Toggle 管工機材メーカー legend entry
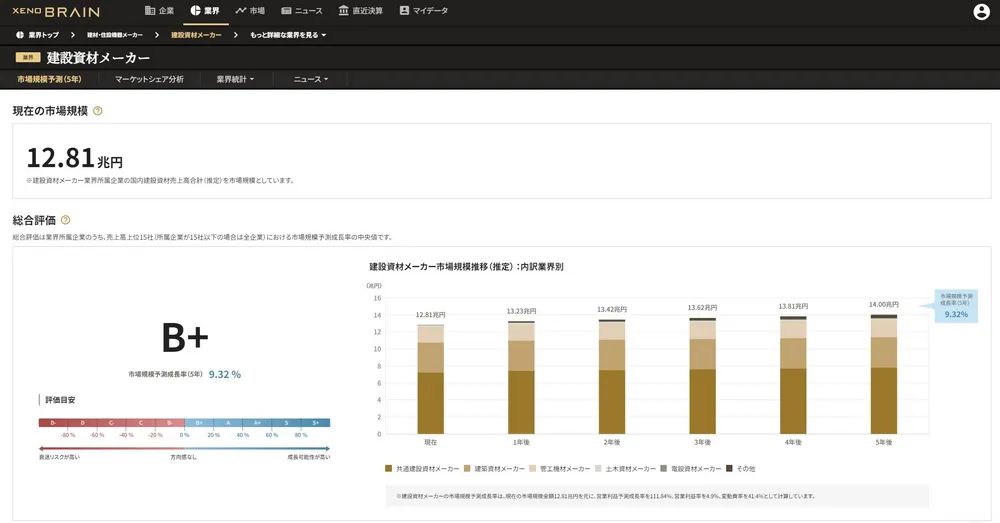 click(560, 469)
